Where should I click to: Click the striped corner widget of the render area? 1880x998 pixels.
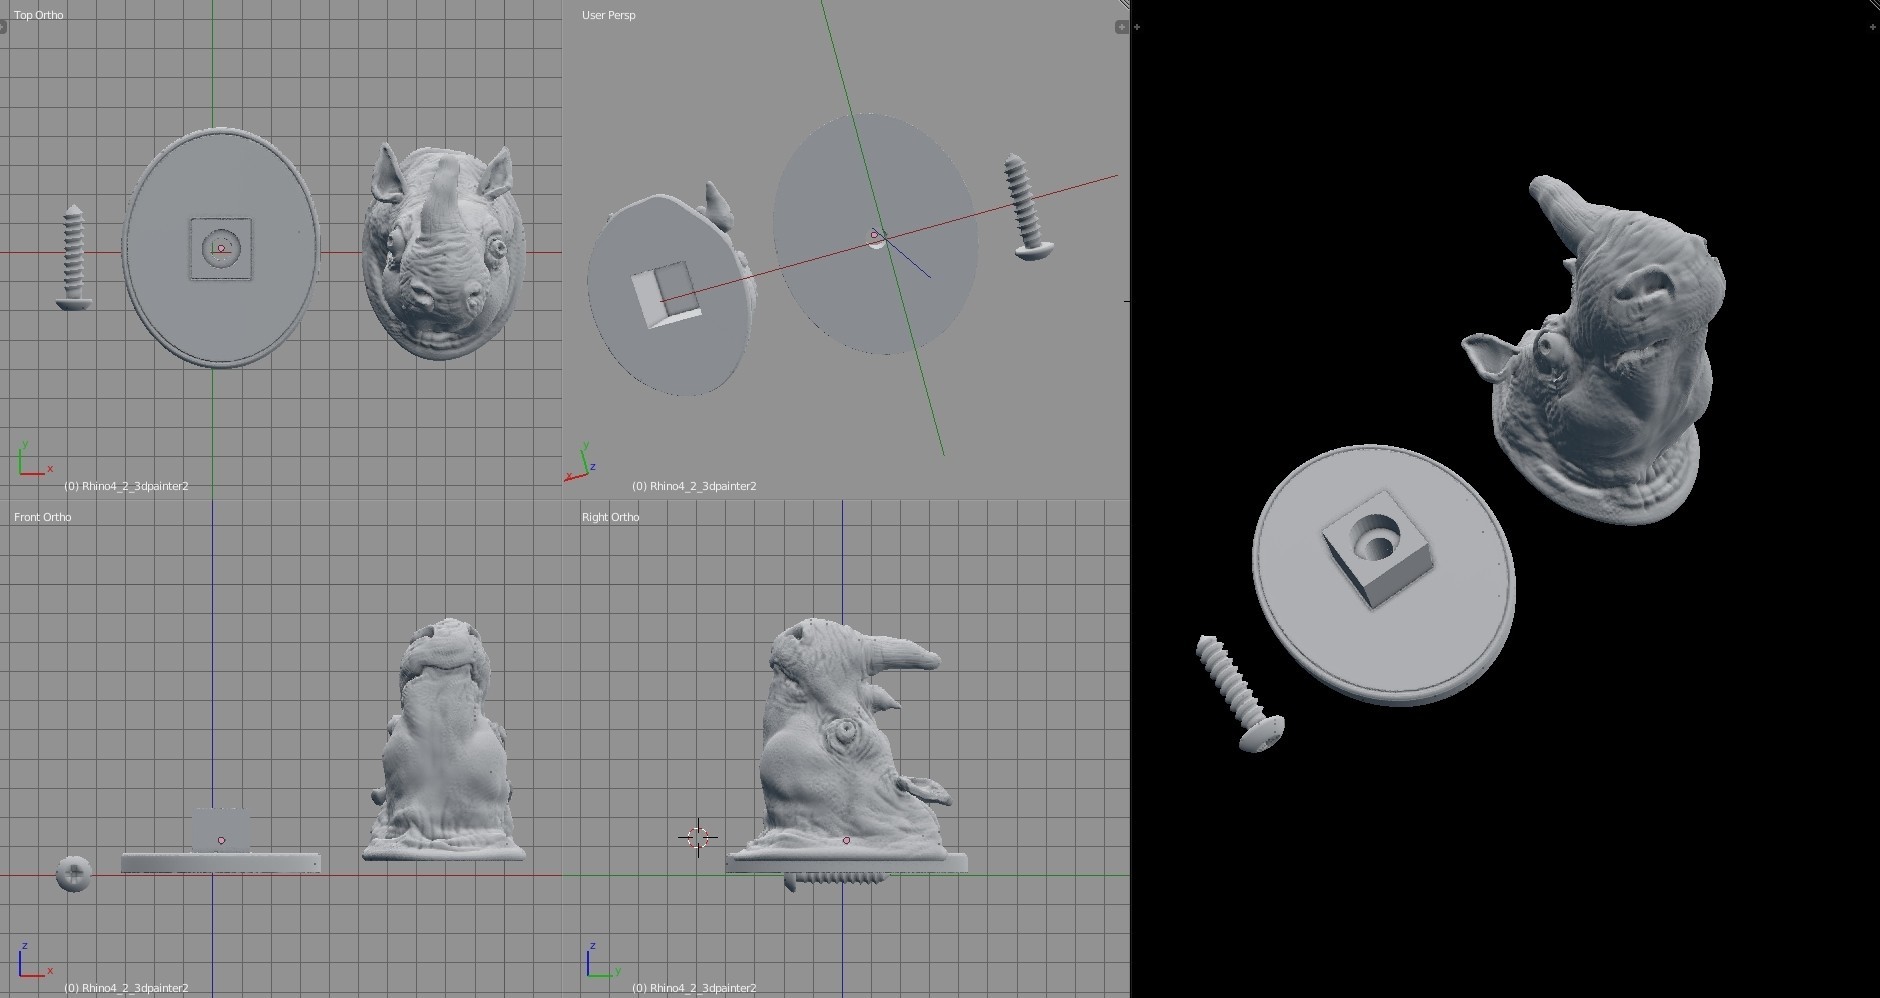(1874, 5)
